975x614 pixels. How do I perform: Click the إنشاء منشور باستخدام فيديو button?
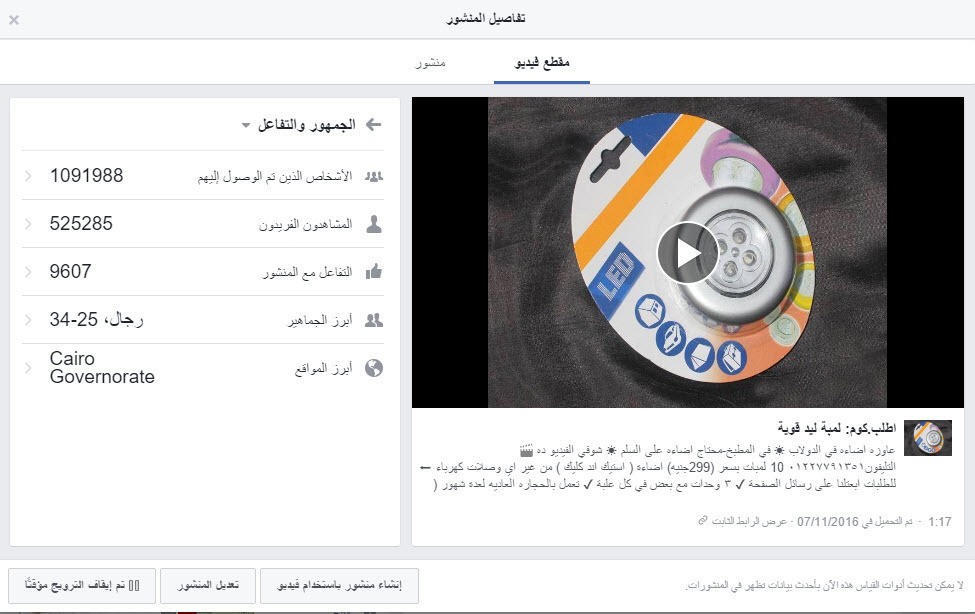[339, 585]
